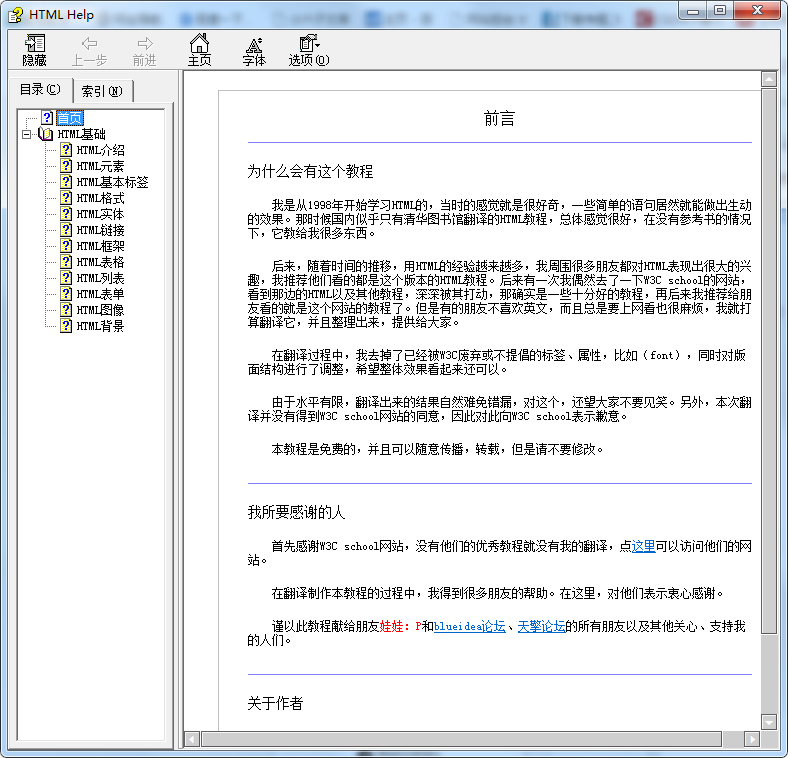
Task: Open the 这里 hyperlink
Action: click(643, 546)
